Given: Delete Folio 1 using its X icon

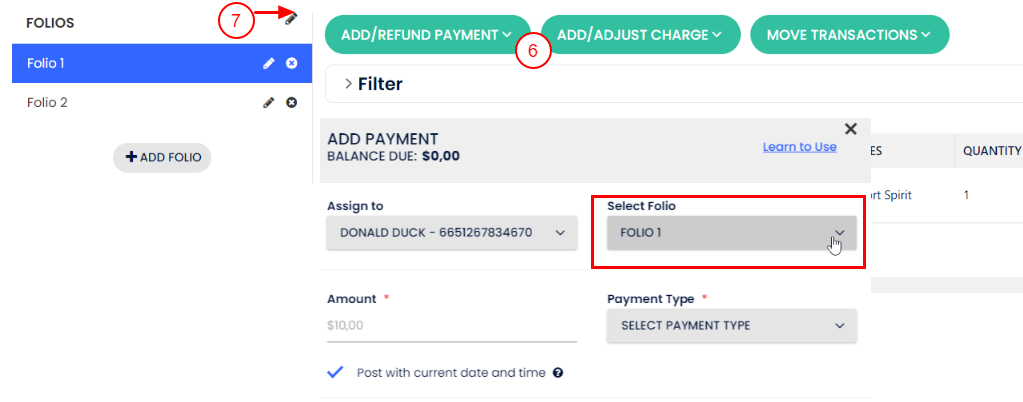Looking at the screenshot, I should (x=291, y=63).
